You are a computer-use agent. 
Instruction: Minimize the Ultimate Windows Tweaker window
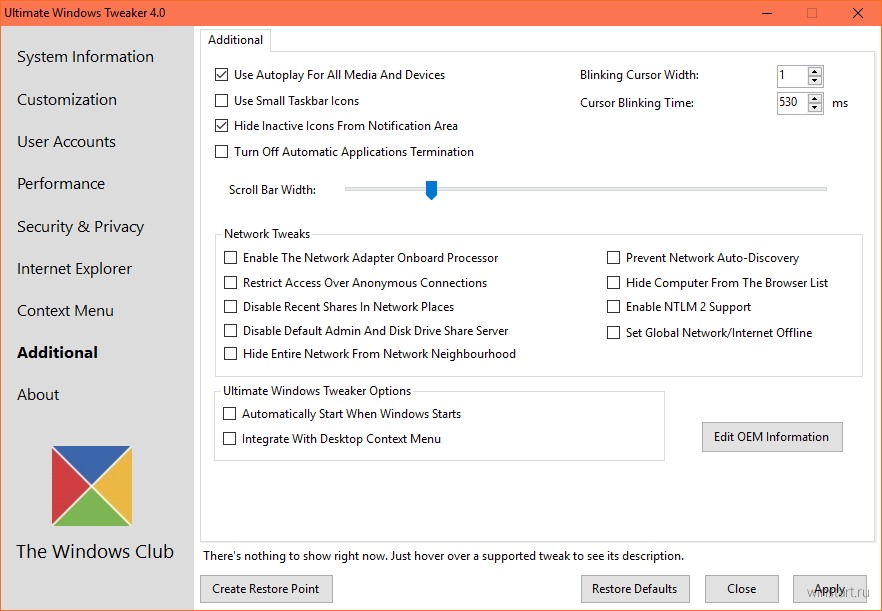coord(768,13)
